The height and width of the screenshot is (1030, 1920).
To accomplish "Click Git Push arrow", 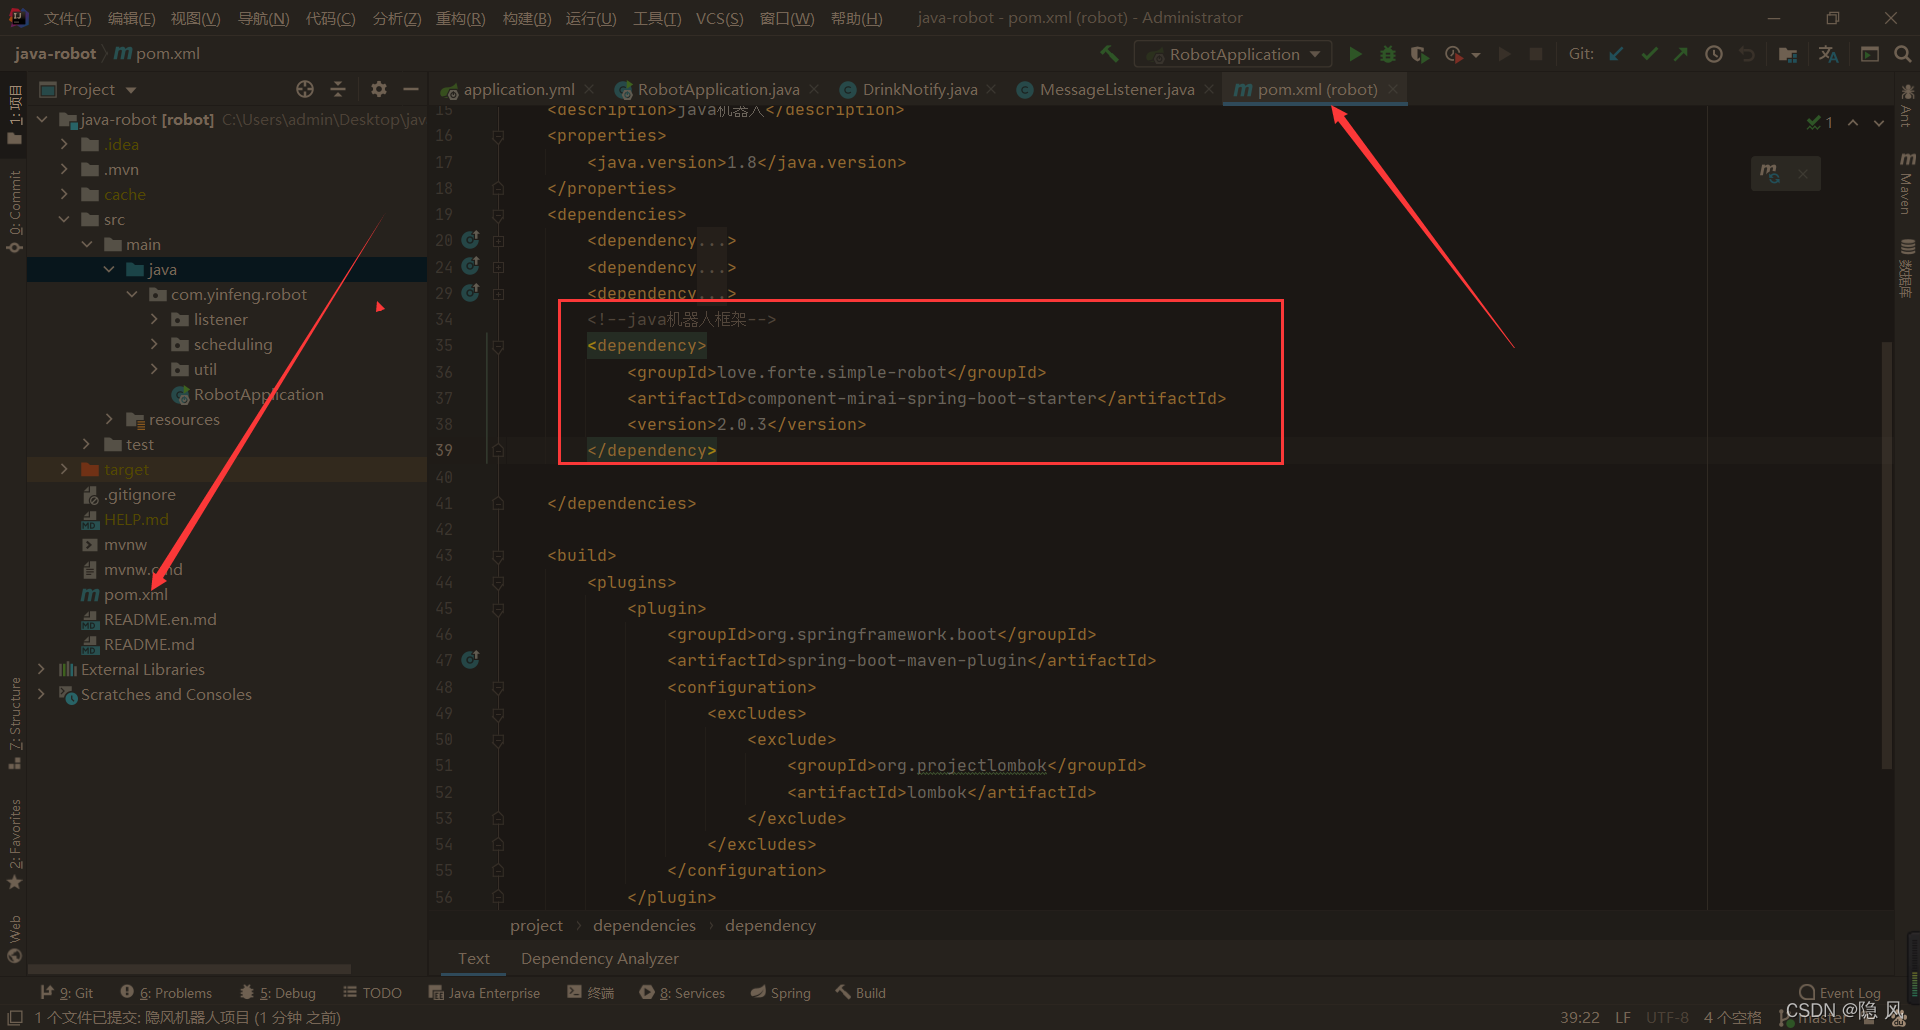I will pos(1681,54).
